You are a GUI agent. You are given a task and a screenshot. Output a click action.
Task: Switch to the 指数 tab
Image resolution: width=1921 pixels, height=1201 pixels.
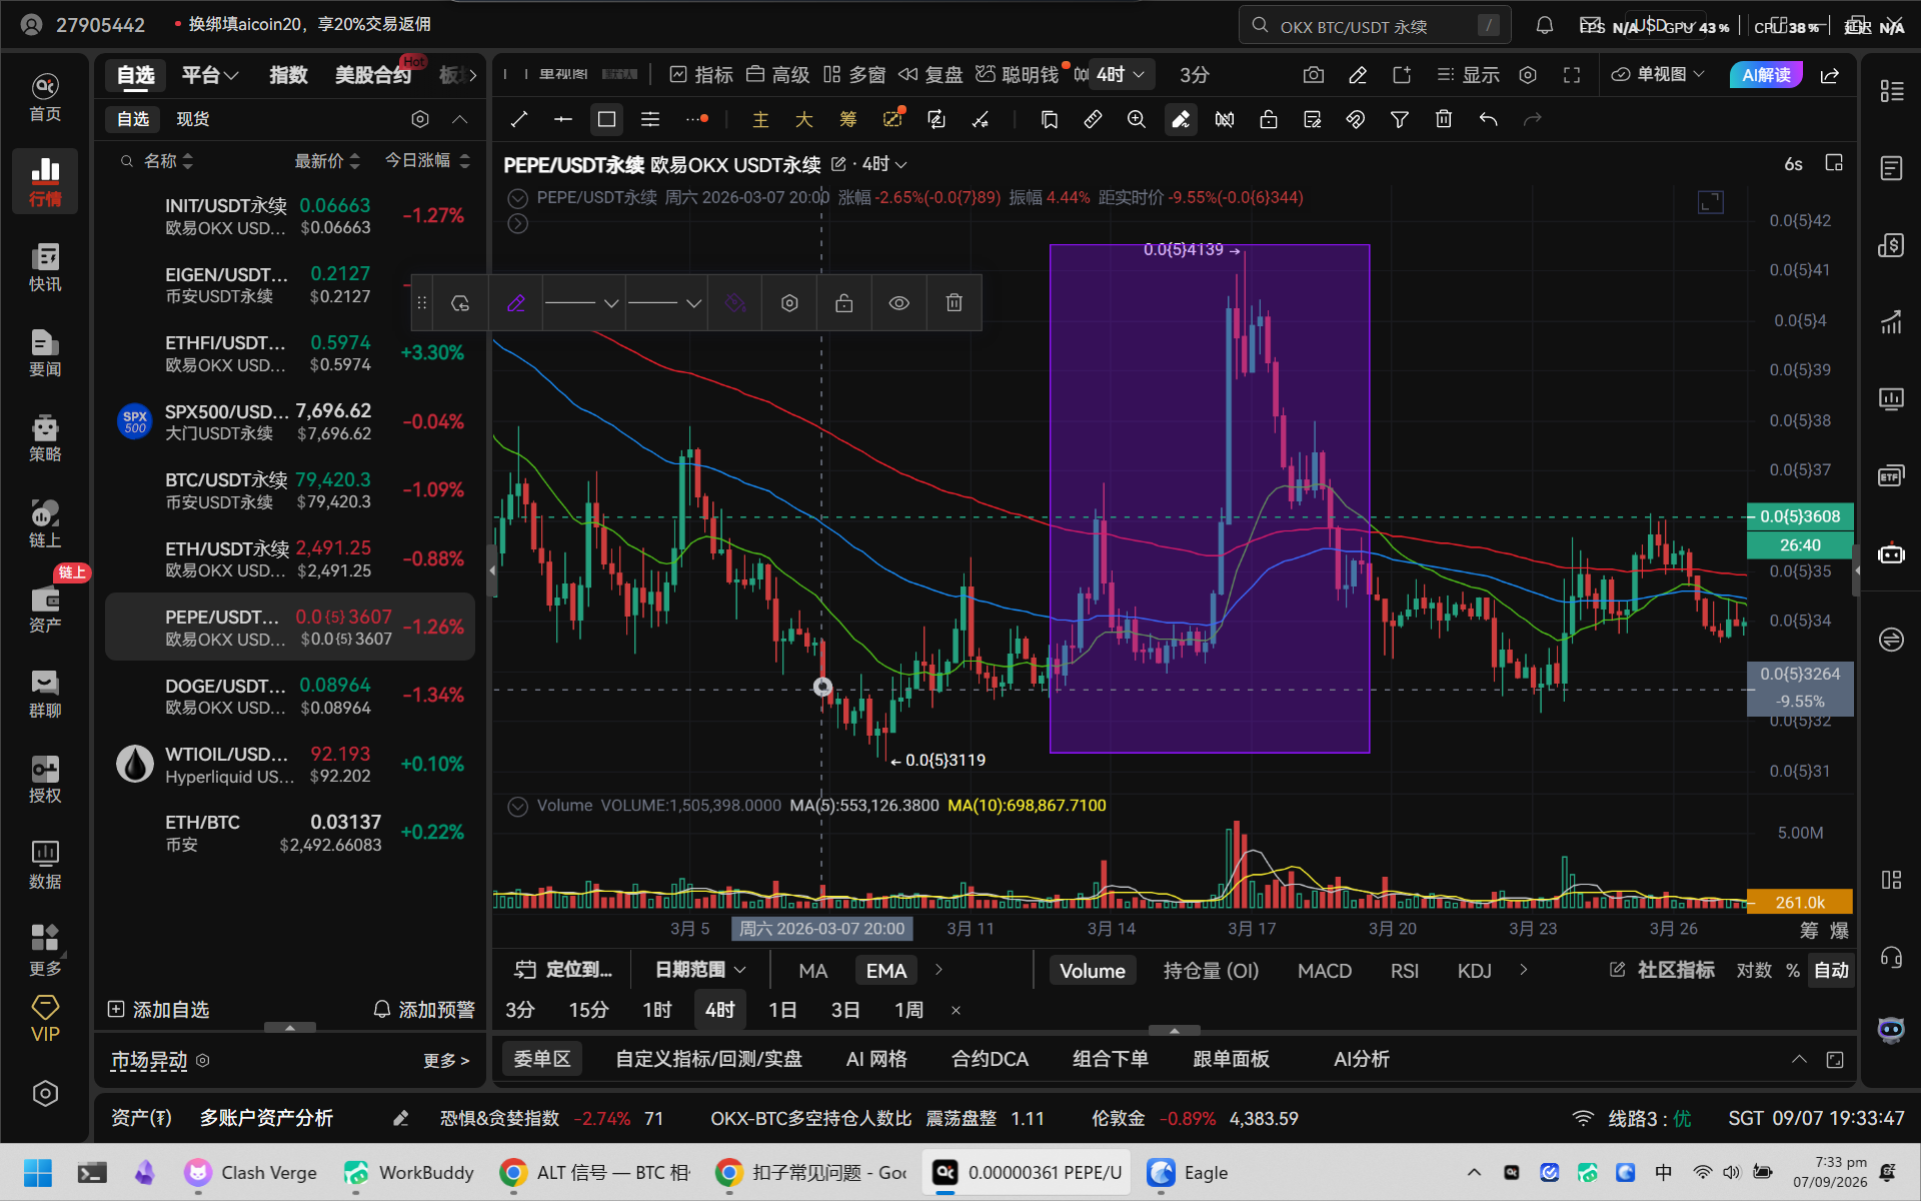tap(288, 75)
